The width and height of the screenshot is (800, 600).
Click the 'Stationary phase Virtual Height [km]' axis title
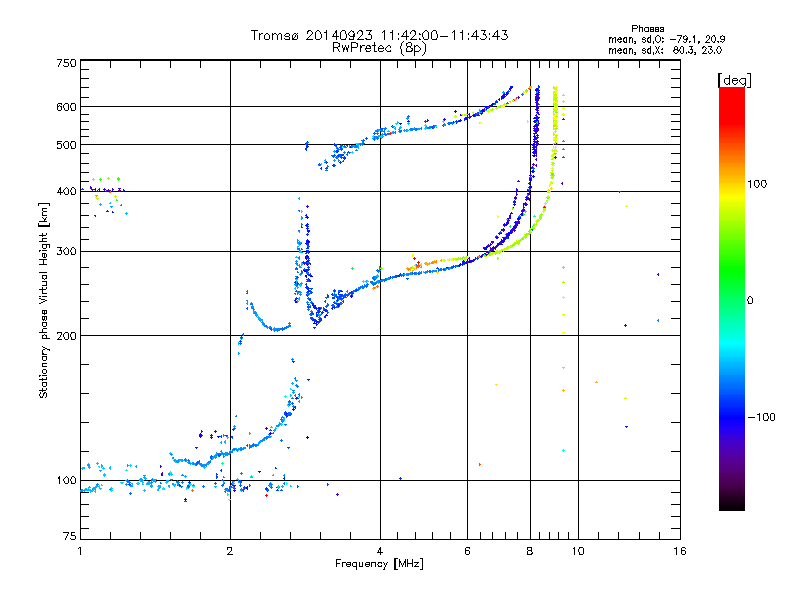(44, 300)
